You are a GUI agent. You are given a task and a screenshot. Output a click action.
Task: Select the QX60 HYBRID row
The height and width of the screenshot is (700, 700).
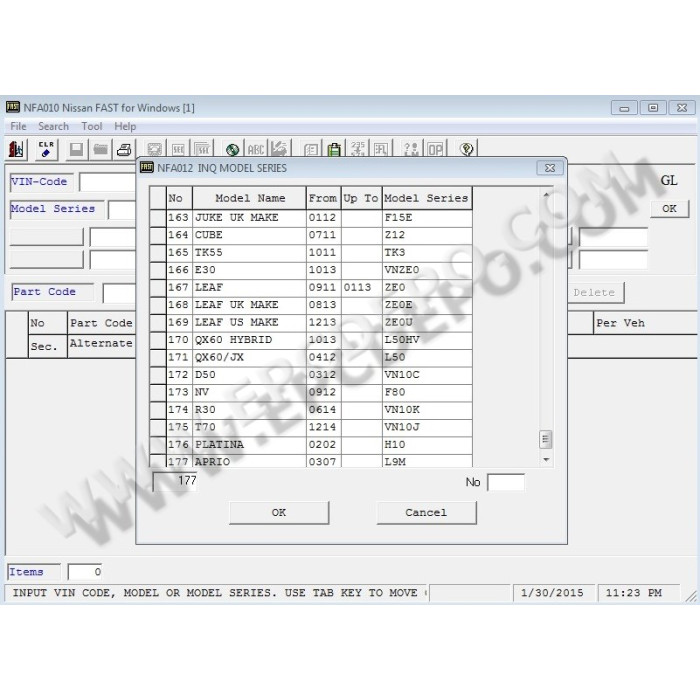pos(311,340)
